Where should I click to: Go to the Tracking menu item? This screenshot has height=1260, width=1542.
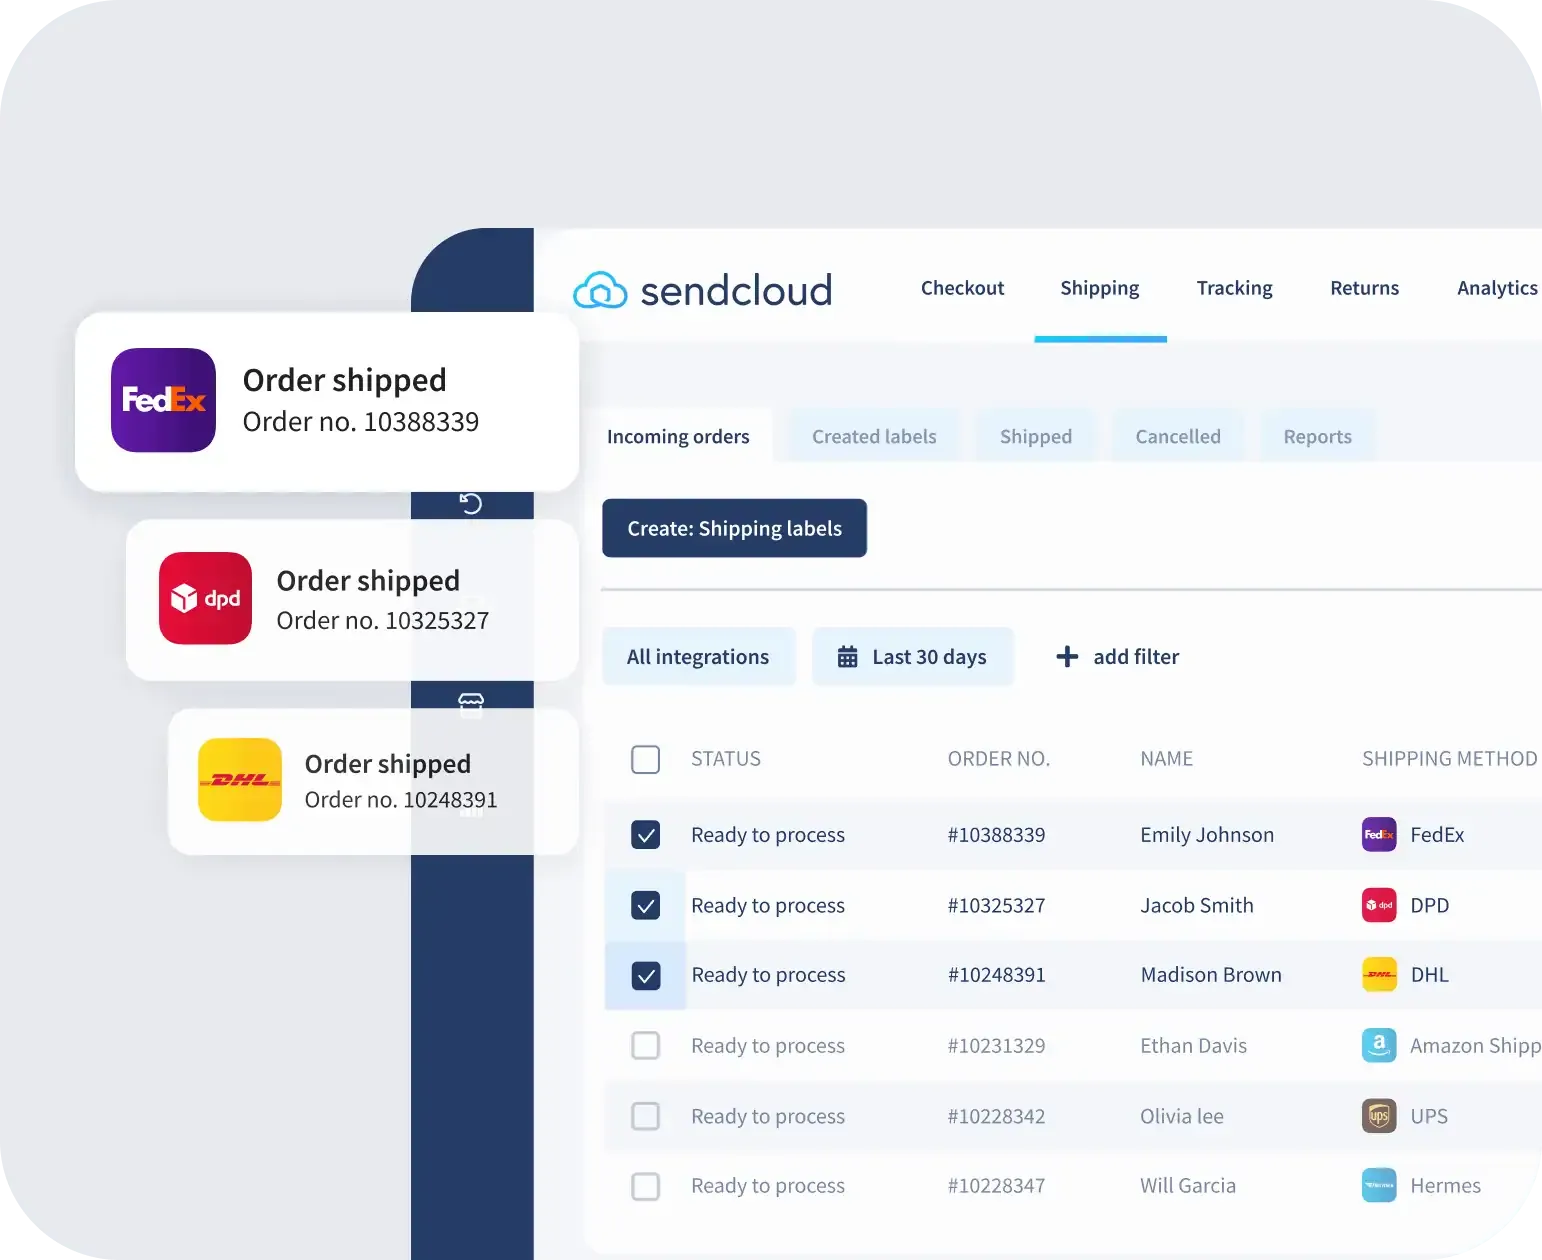(x=1234, y=288)
